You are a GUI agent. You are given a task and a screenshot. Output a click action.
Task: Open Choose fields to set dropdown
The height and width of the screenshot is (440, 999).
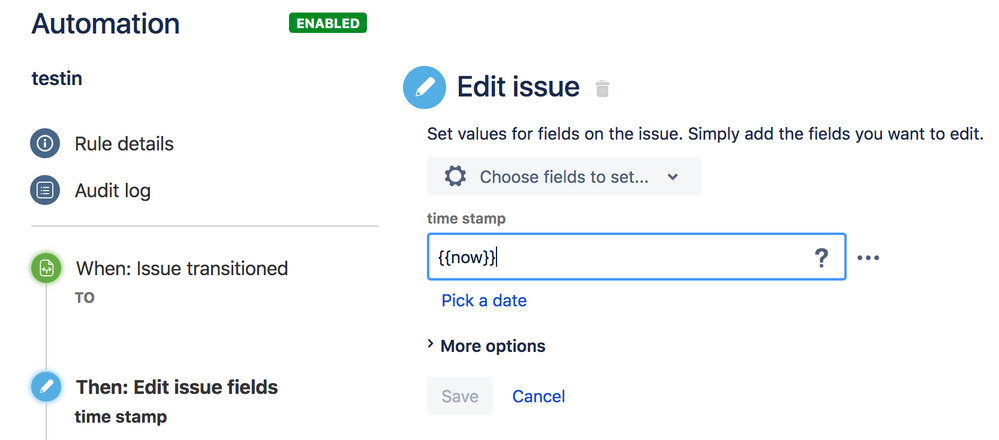[x=564, y=177]
